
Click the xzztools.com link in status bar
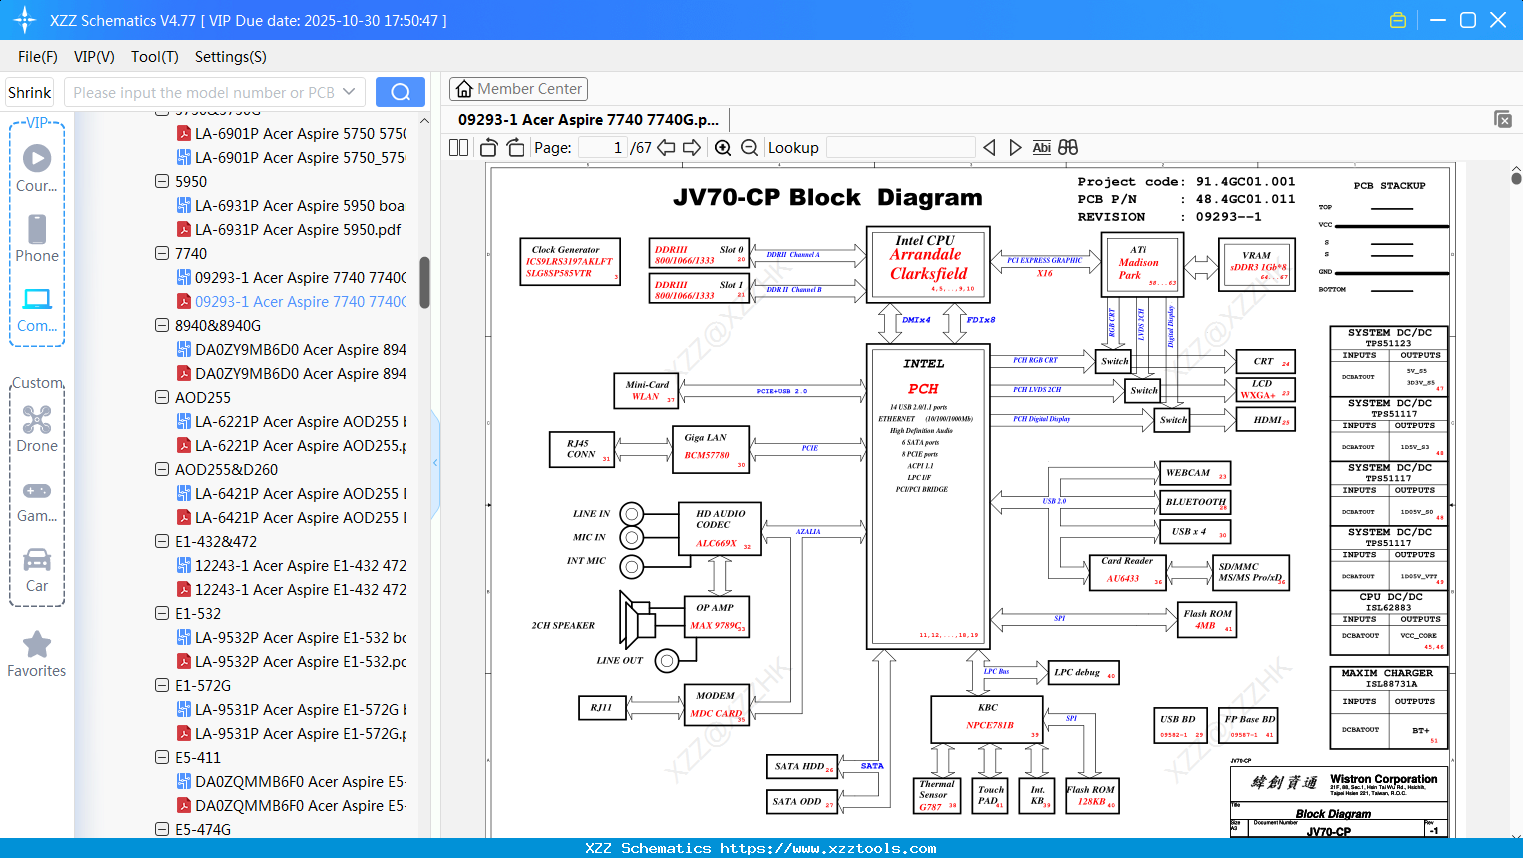click(828, 848)
